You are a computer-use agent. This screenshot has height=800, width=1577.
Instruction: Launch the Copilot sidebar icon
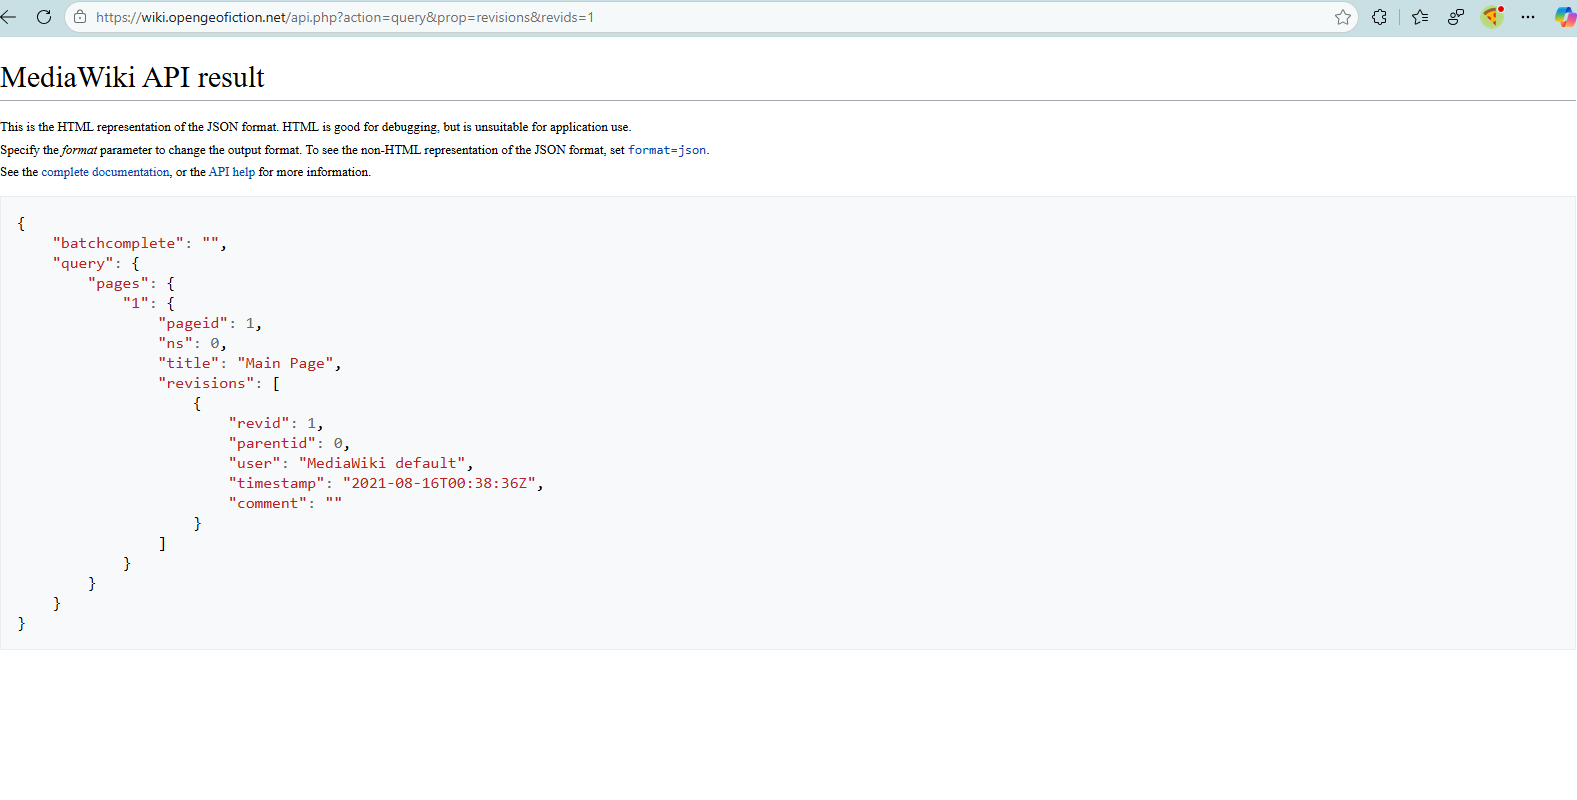click(1565, 17)
